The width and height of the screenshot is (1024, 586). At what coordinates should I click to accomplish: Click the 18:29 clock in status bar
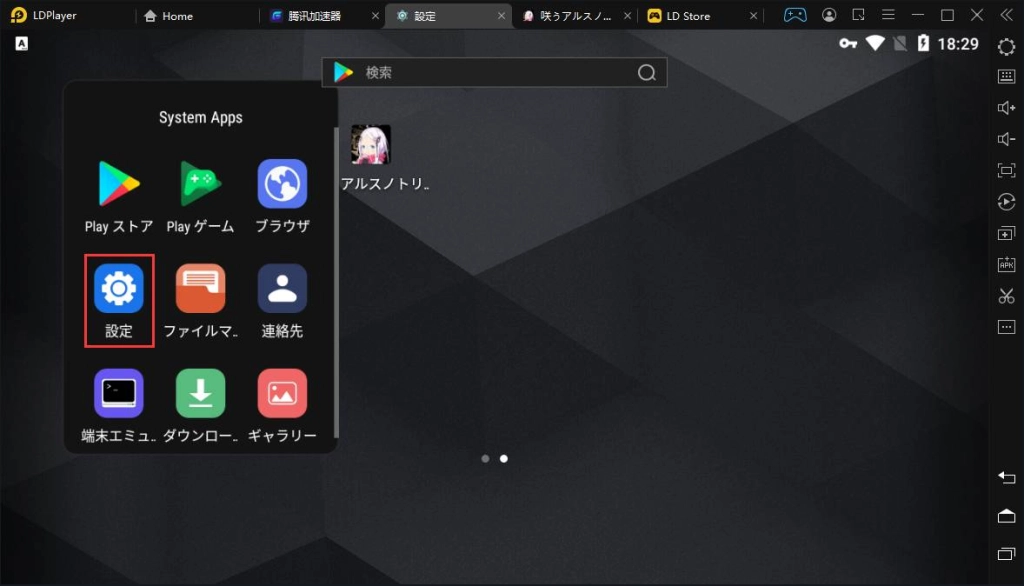tap(958, 44)
